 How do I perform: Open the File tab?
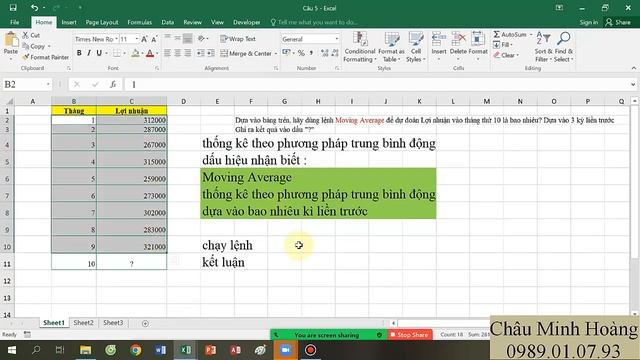click(x=15, y=22)
